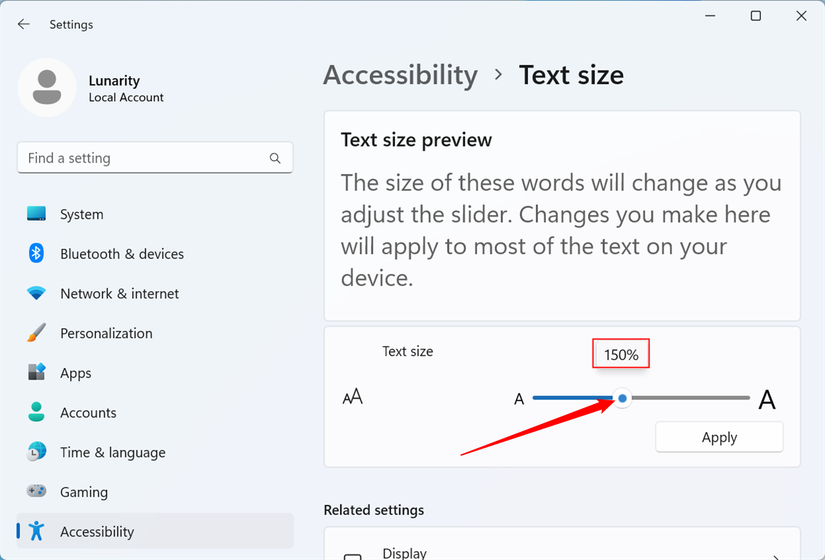Select the Personalization paintbrush icon
Screen dimensions: 825x560
[37, 333]
